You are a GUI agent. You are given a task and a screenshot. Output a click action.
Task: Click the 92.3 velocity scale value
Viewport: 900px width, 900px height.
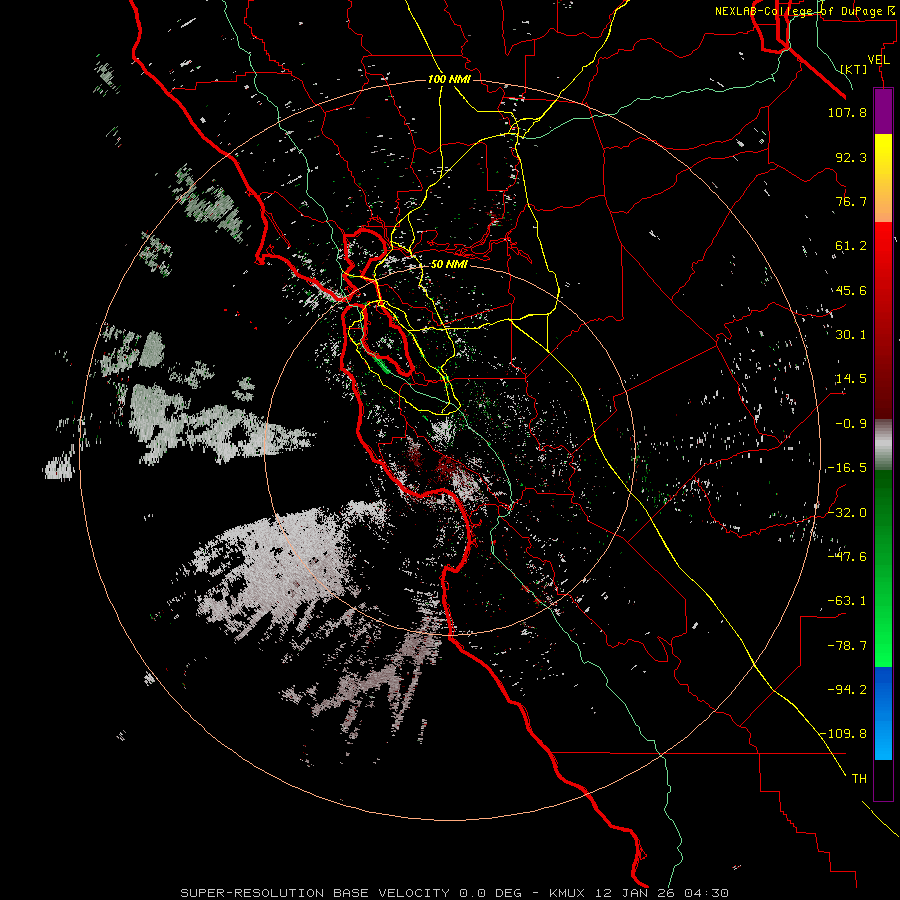point(851,157)
